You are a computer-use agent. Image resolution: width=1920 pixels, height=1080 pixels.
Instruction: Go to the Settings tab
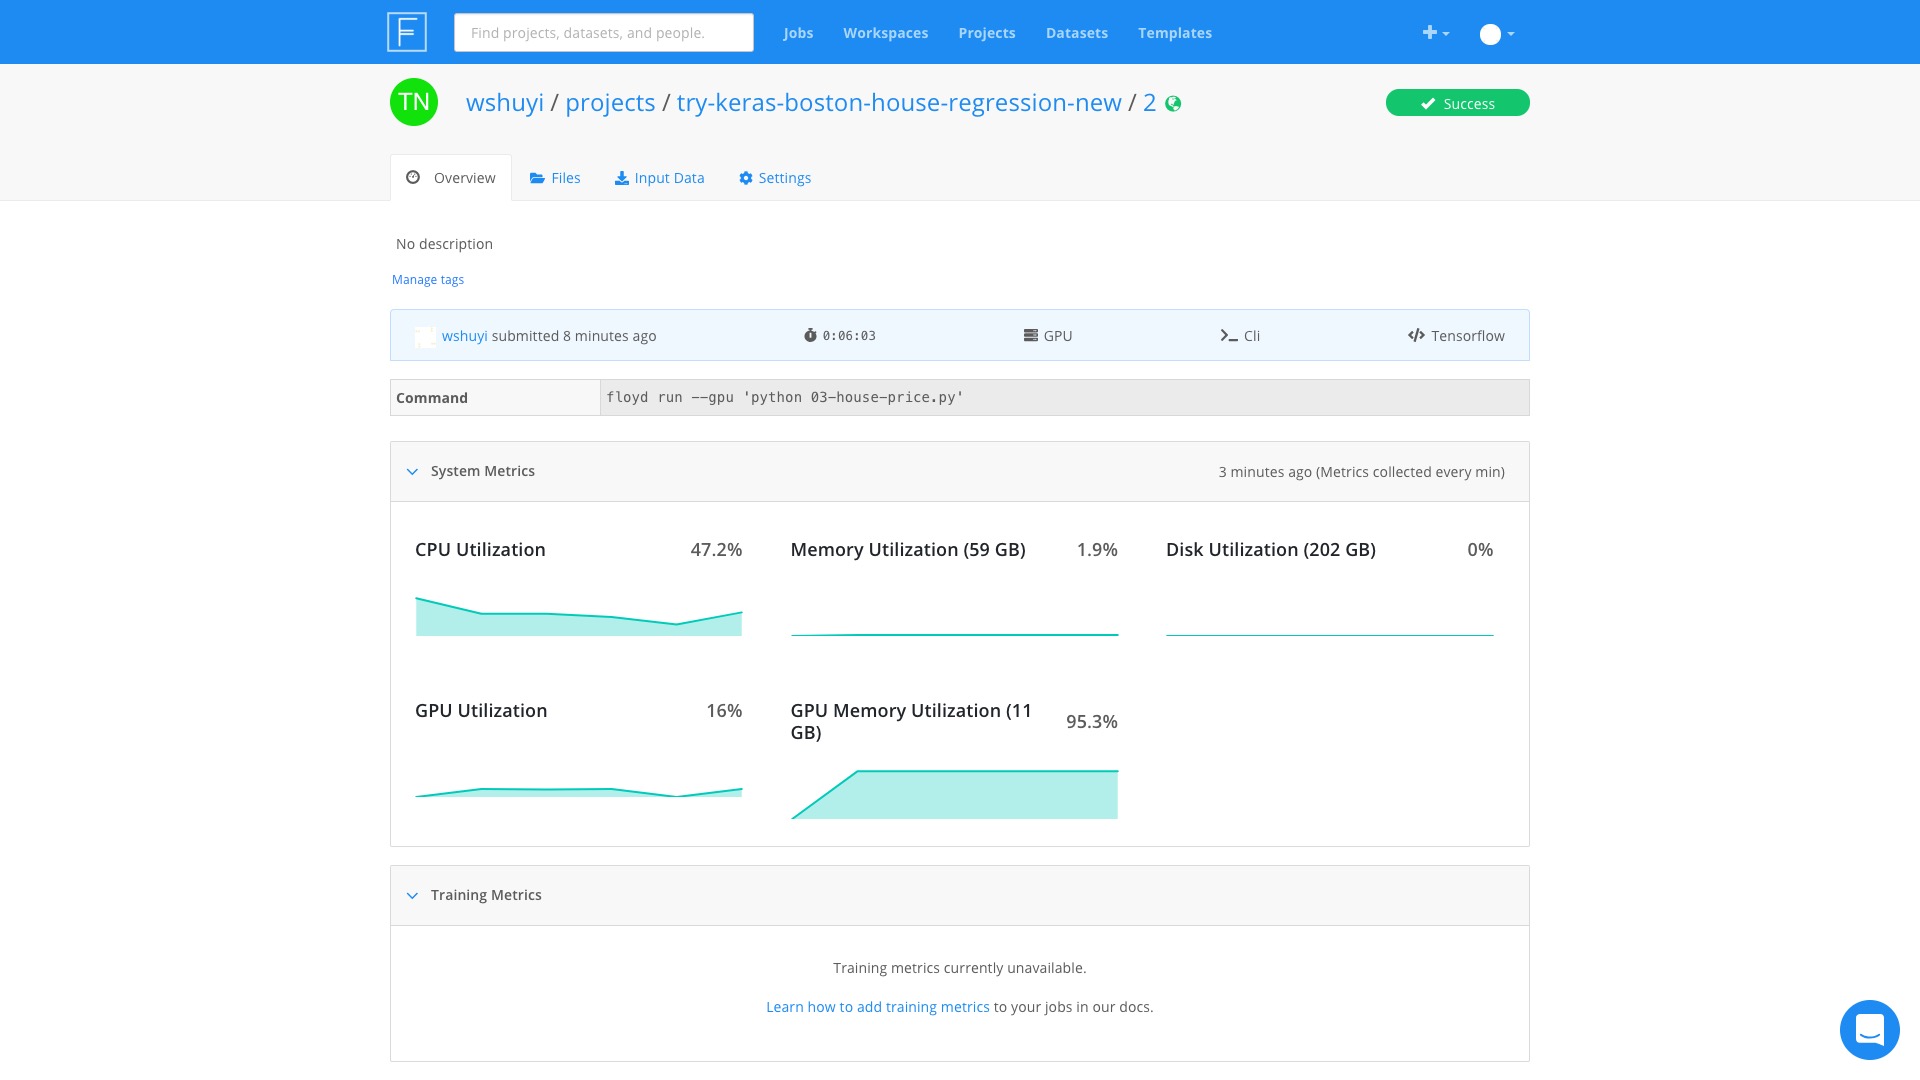775,178
